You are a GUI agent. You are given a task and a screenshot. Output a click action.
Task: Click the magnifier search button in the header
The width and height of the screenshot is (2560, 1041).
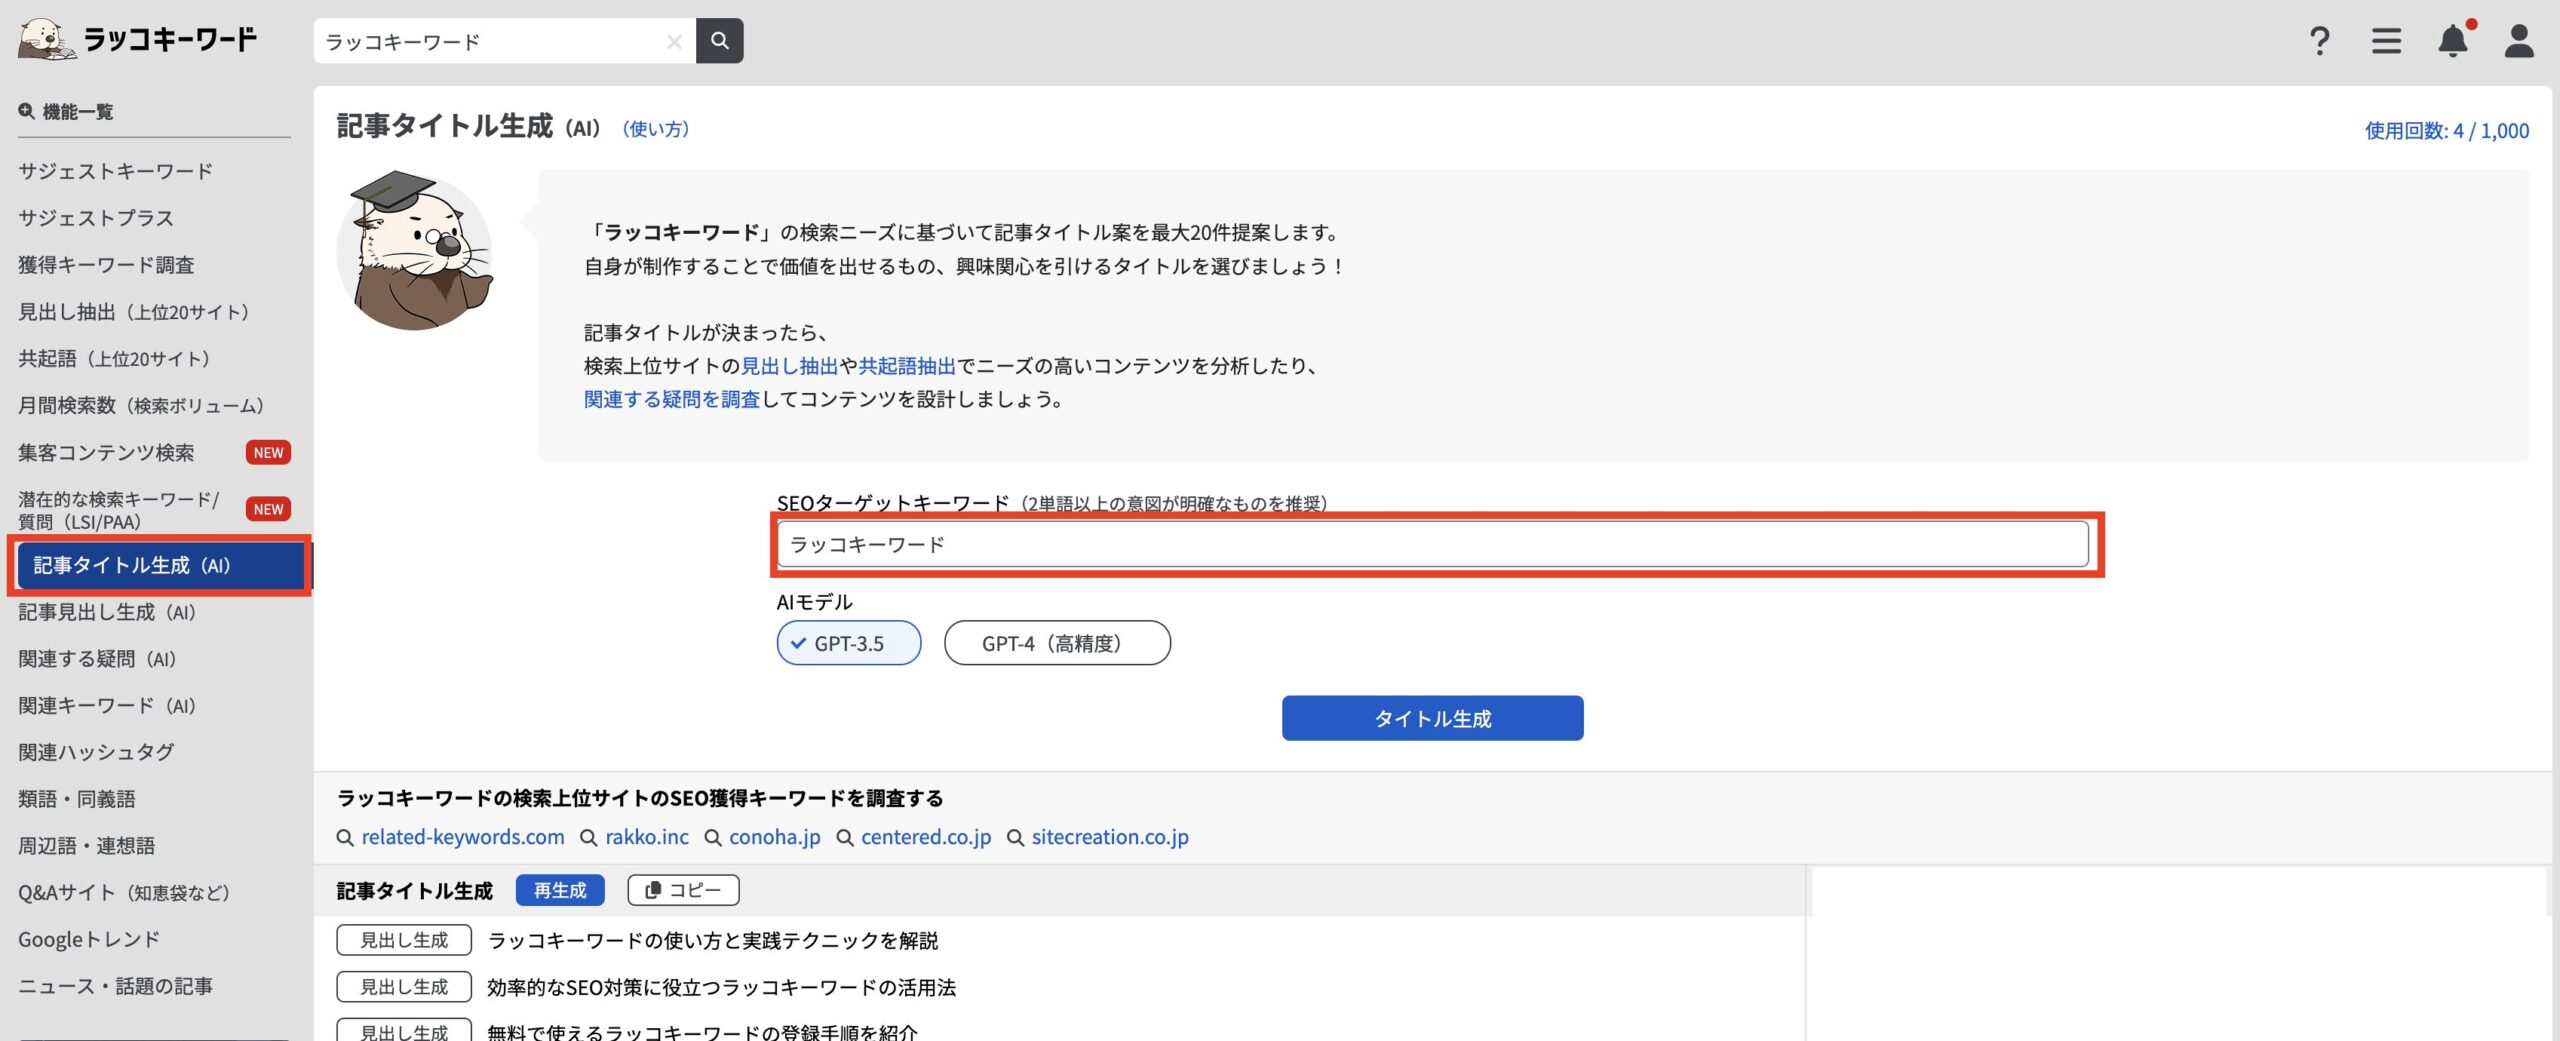click(720, 41)
